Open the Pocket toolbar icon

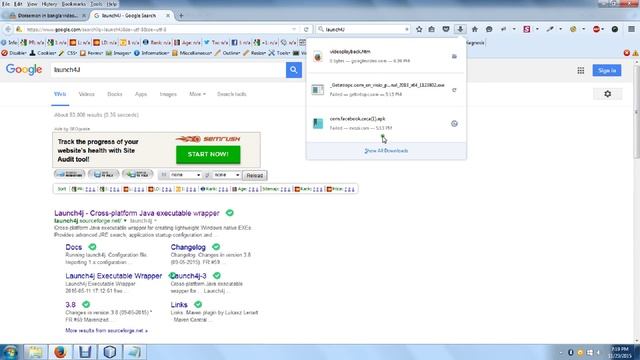click(x=446, y=29)
